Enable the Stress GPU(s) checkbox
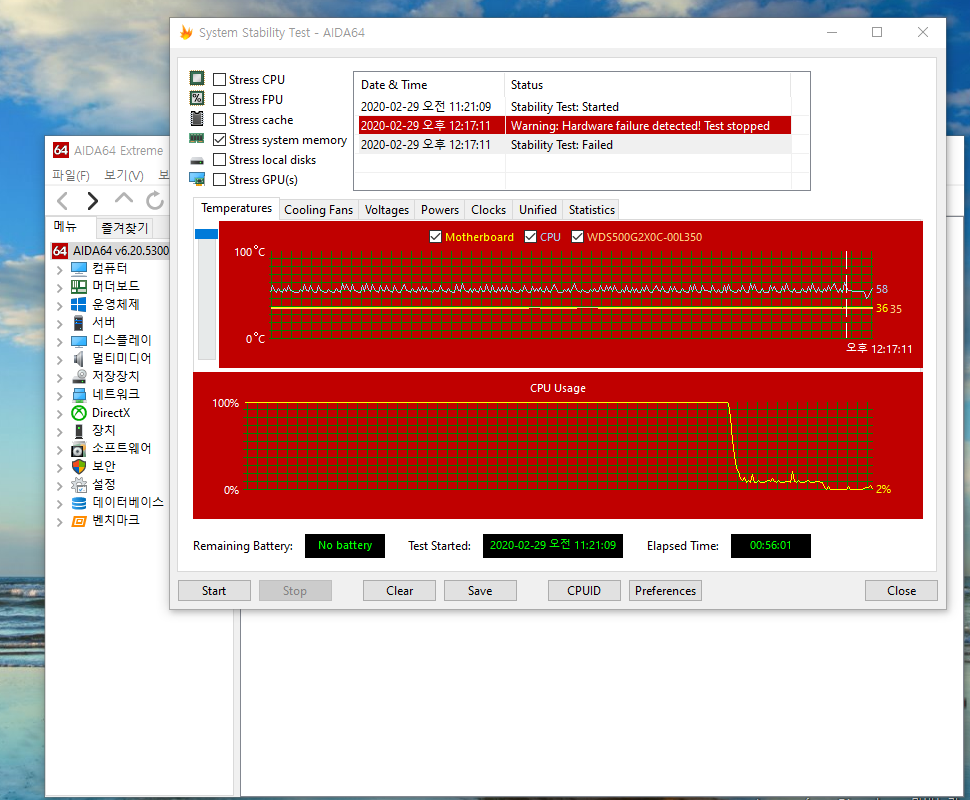The width and height of the screenshot is (970, 800). (219, 179)
